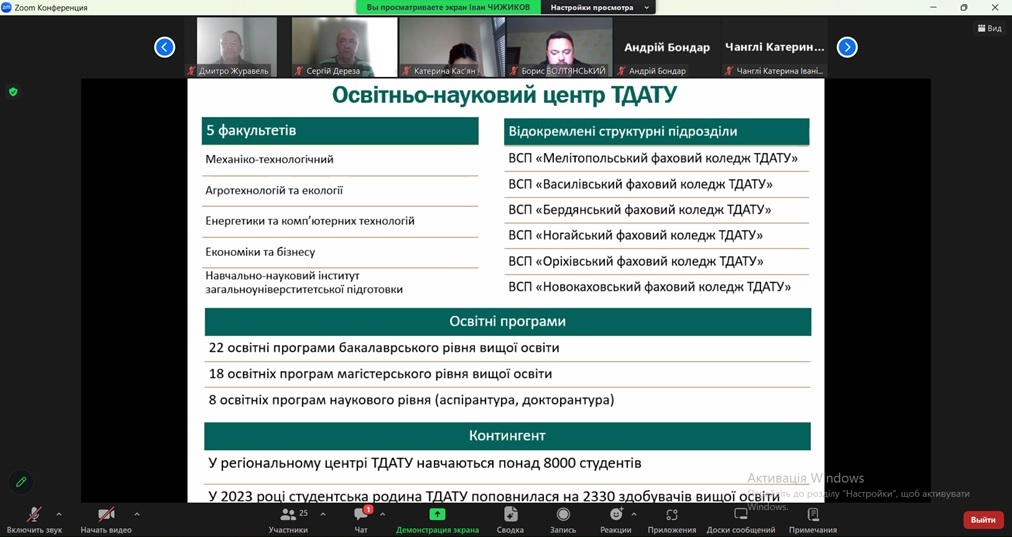Select Сергій Дереза video thumbnail
The image size is (1012, 537).
(344, 47)
